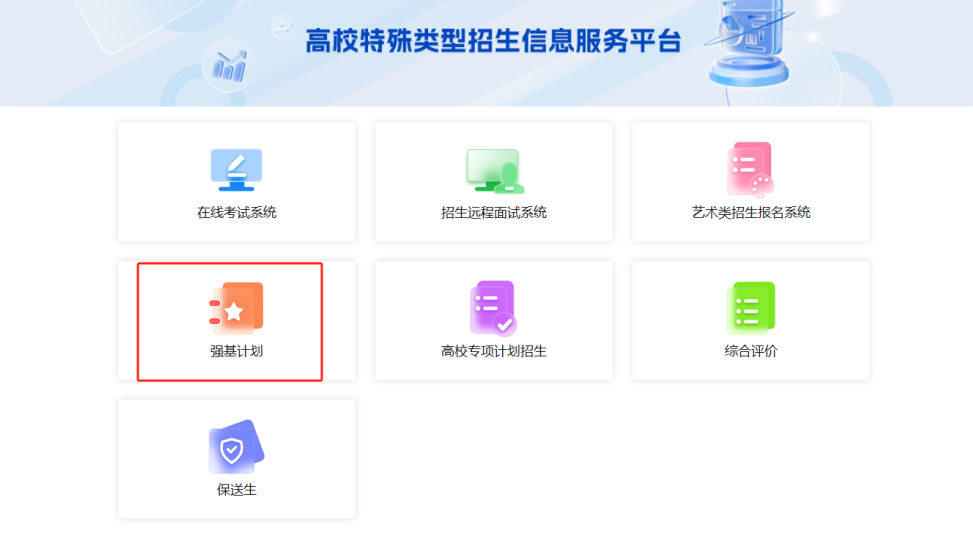Viewport: 973px width, 546px height.
Task: Click the green 招生远程面试系统 screen icon
Action: click(494, 170)
